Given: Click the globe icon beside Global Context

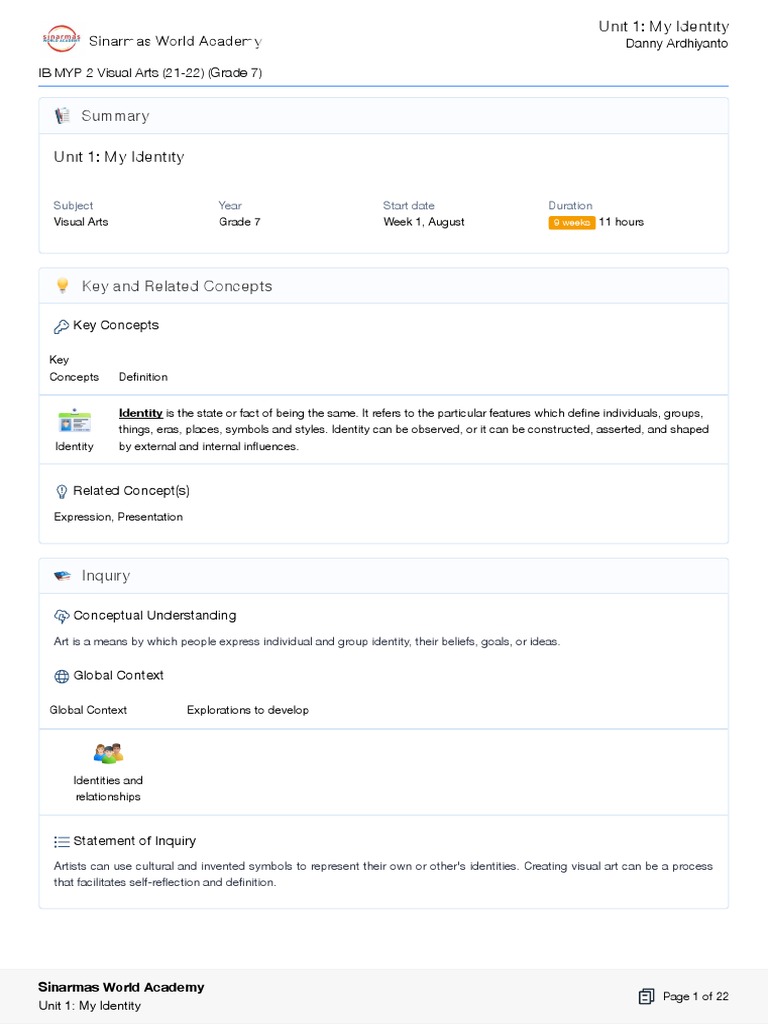Looking at the screenshot, I should (61, 676).
